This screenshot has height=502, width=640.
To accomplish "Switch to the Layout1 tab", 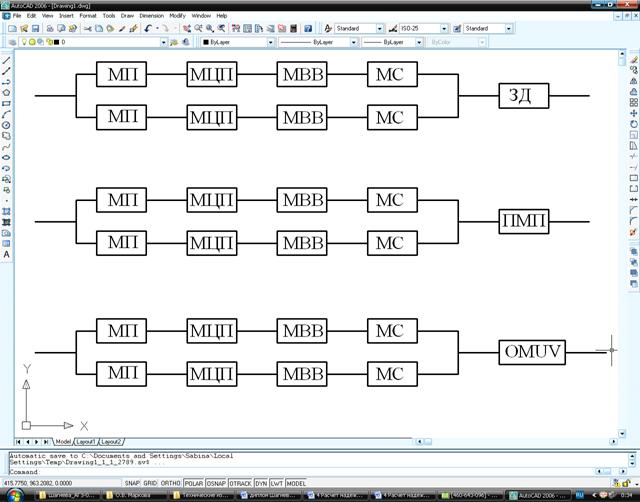I will coord(85,441).
